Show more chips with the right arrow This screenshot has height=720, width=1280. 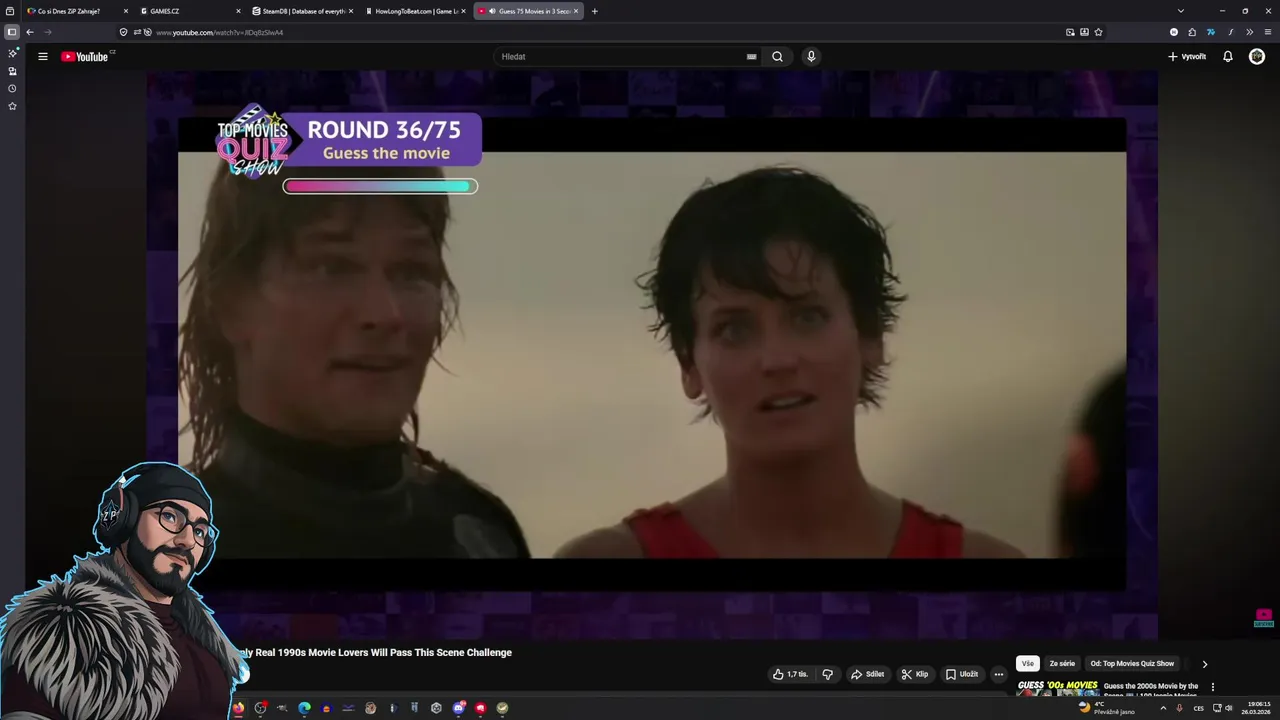coord(1204,663)
